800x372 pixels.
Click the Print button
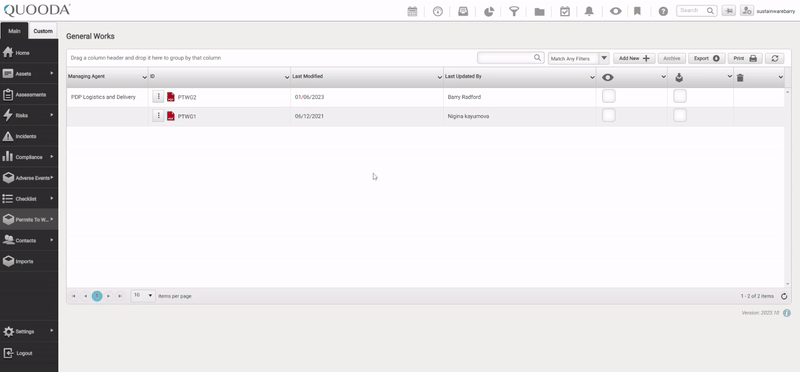pyautogui.click(x=745, y=58)
